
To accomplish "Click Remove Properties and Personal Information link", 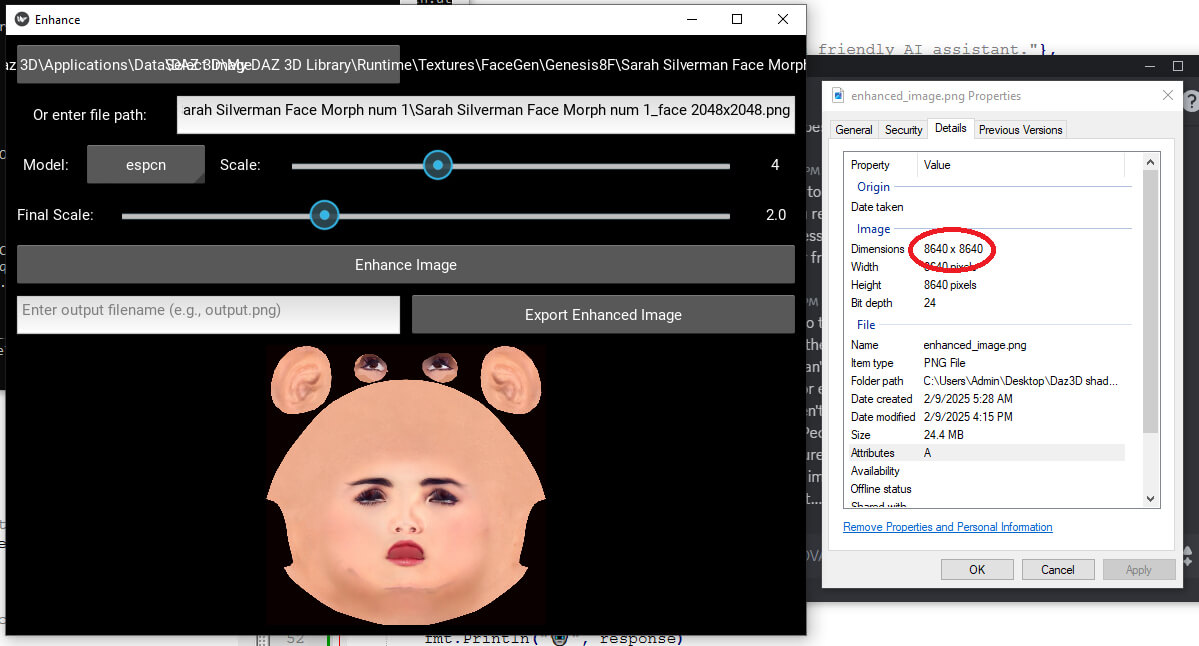I will [947, 527].
